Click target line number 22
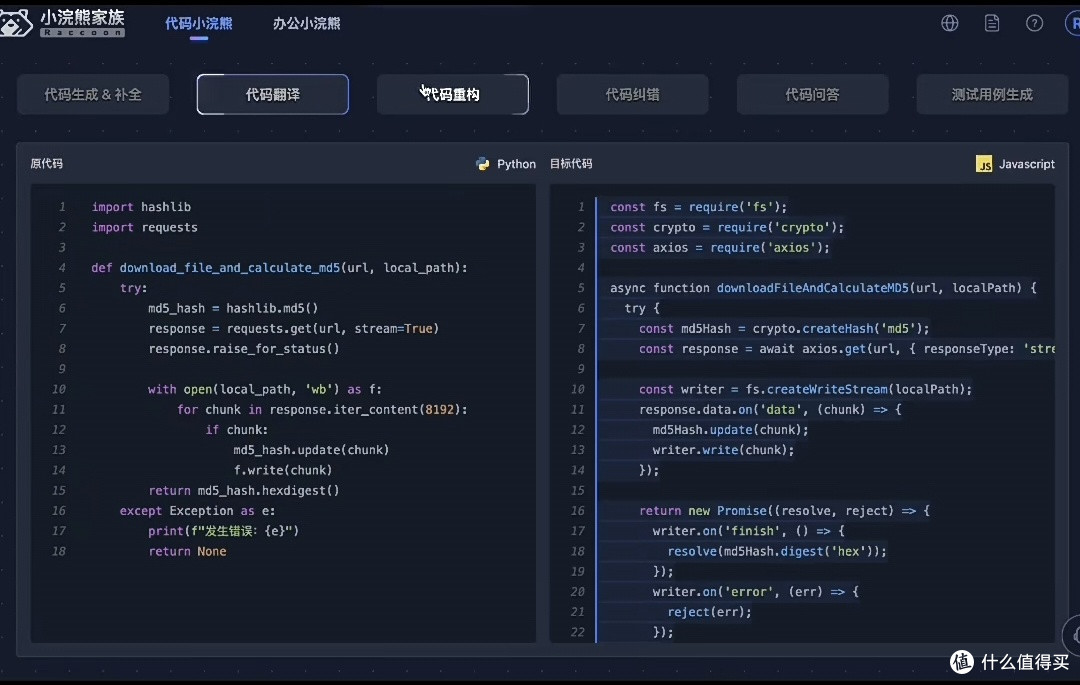Image resolution: width=1080 pixels, height=685 pixels. pos(577,632)
